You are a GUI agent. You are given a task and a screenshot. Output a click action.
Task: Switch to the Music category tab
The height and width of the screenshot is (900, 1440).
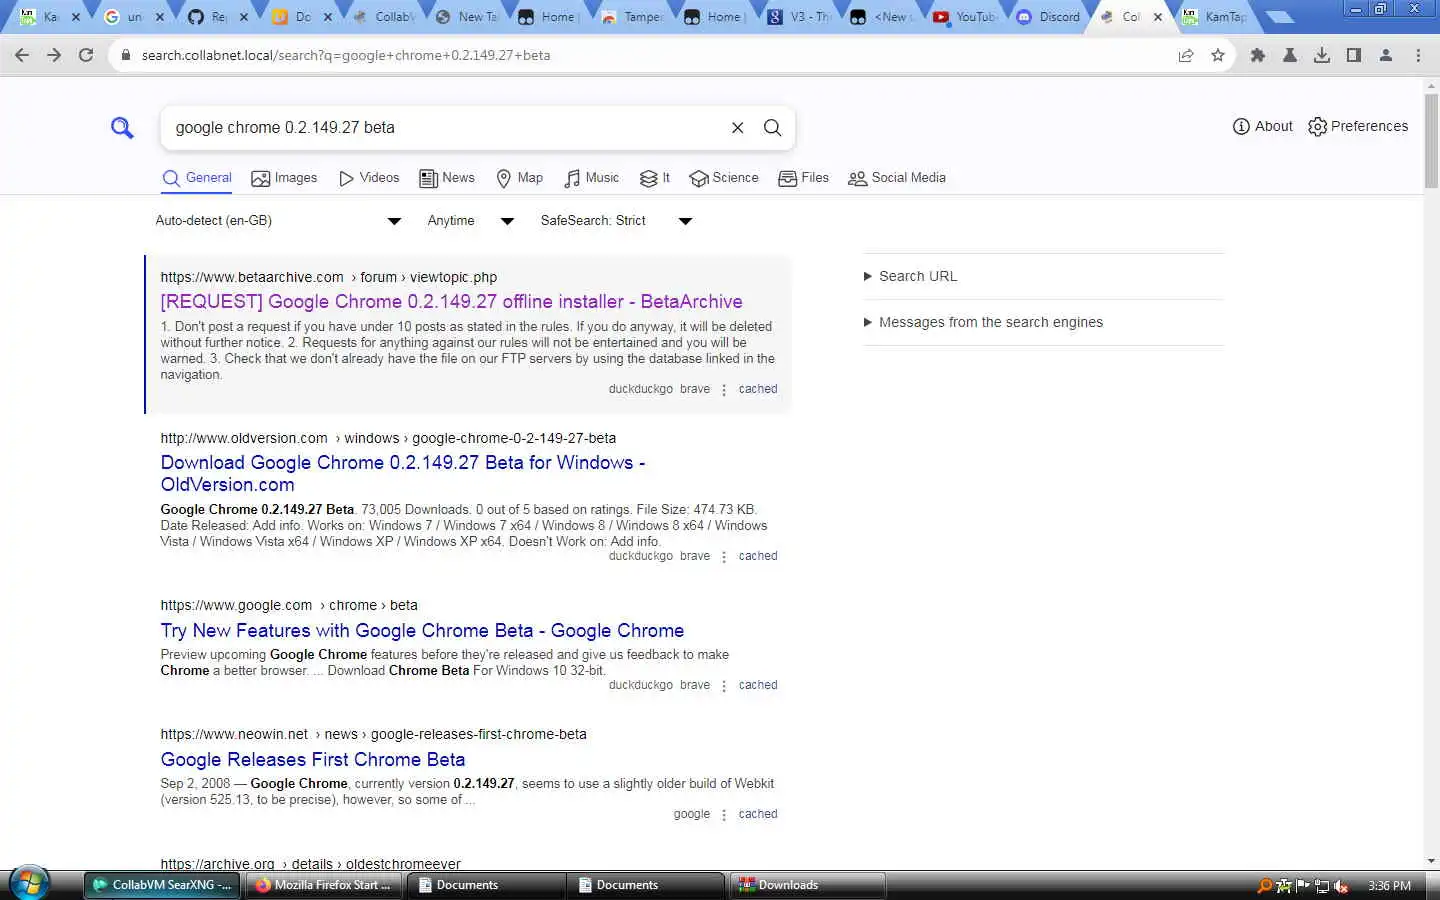click(591, 178)
